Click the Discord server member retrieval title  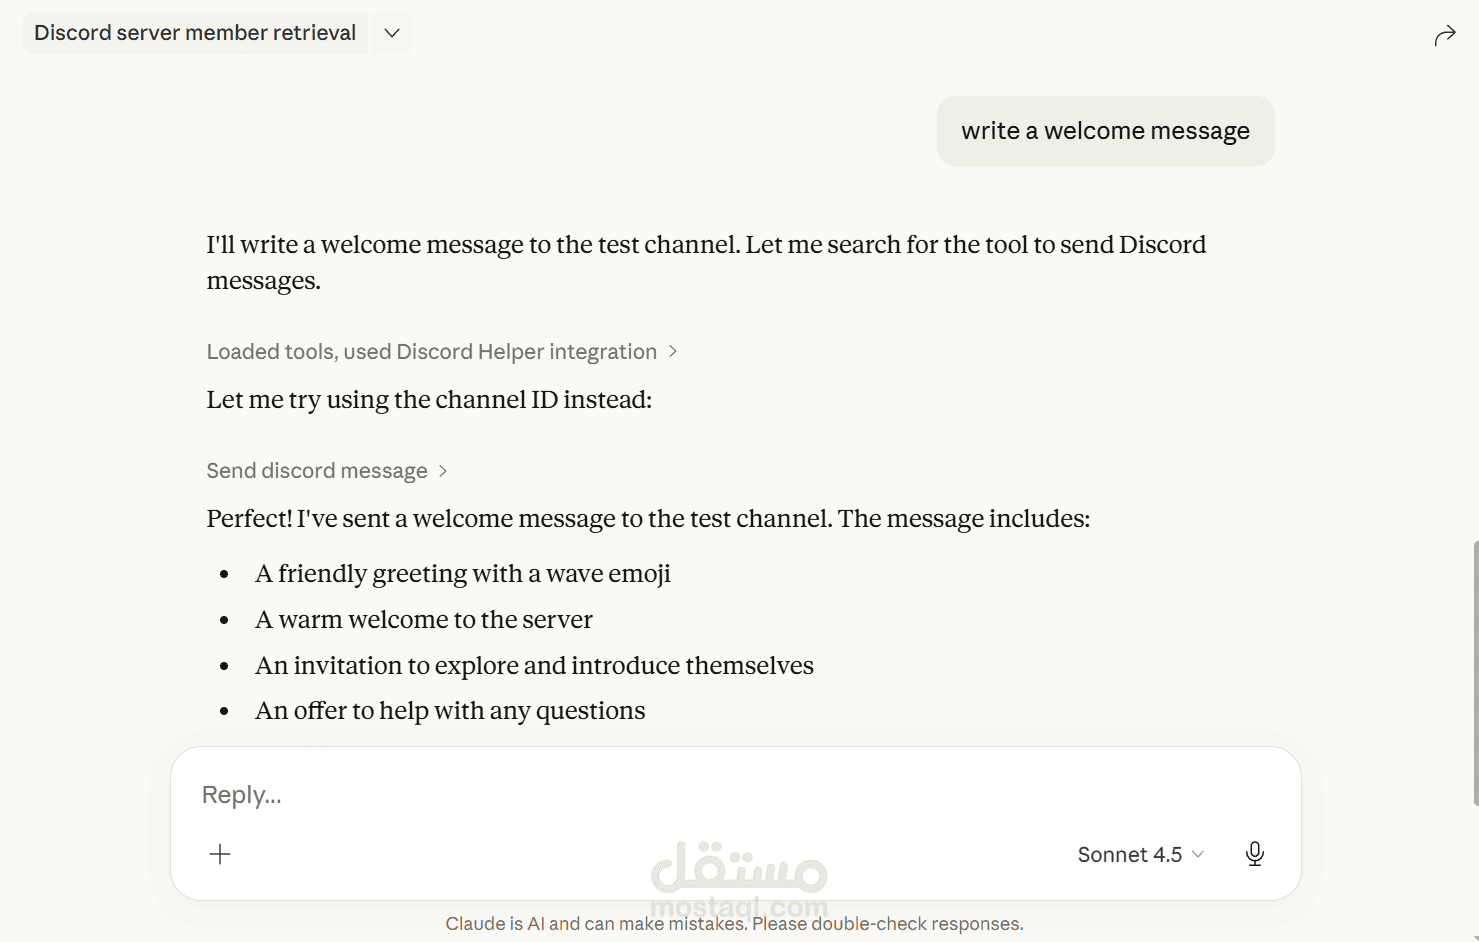(x=195, y=33)
